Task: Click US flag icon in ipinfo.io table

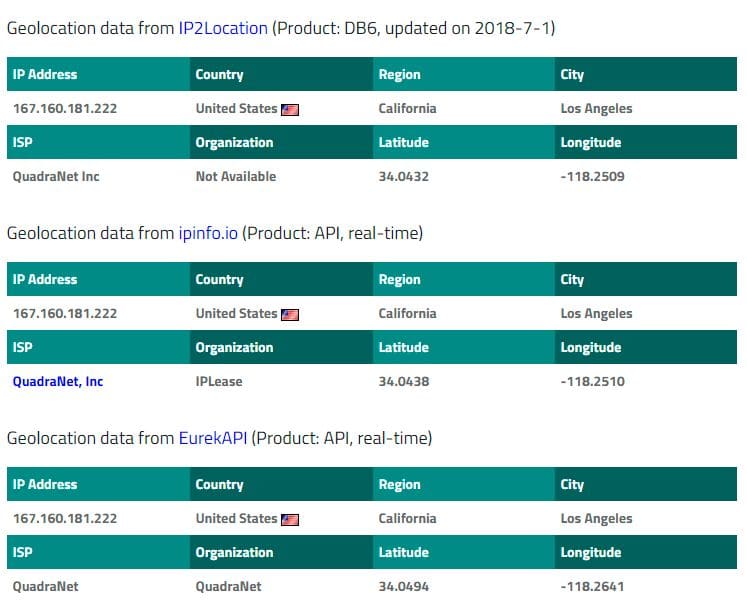Action: point(290,314)
